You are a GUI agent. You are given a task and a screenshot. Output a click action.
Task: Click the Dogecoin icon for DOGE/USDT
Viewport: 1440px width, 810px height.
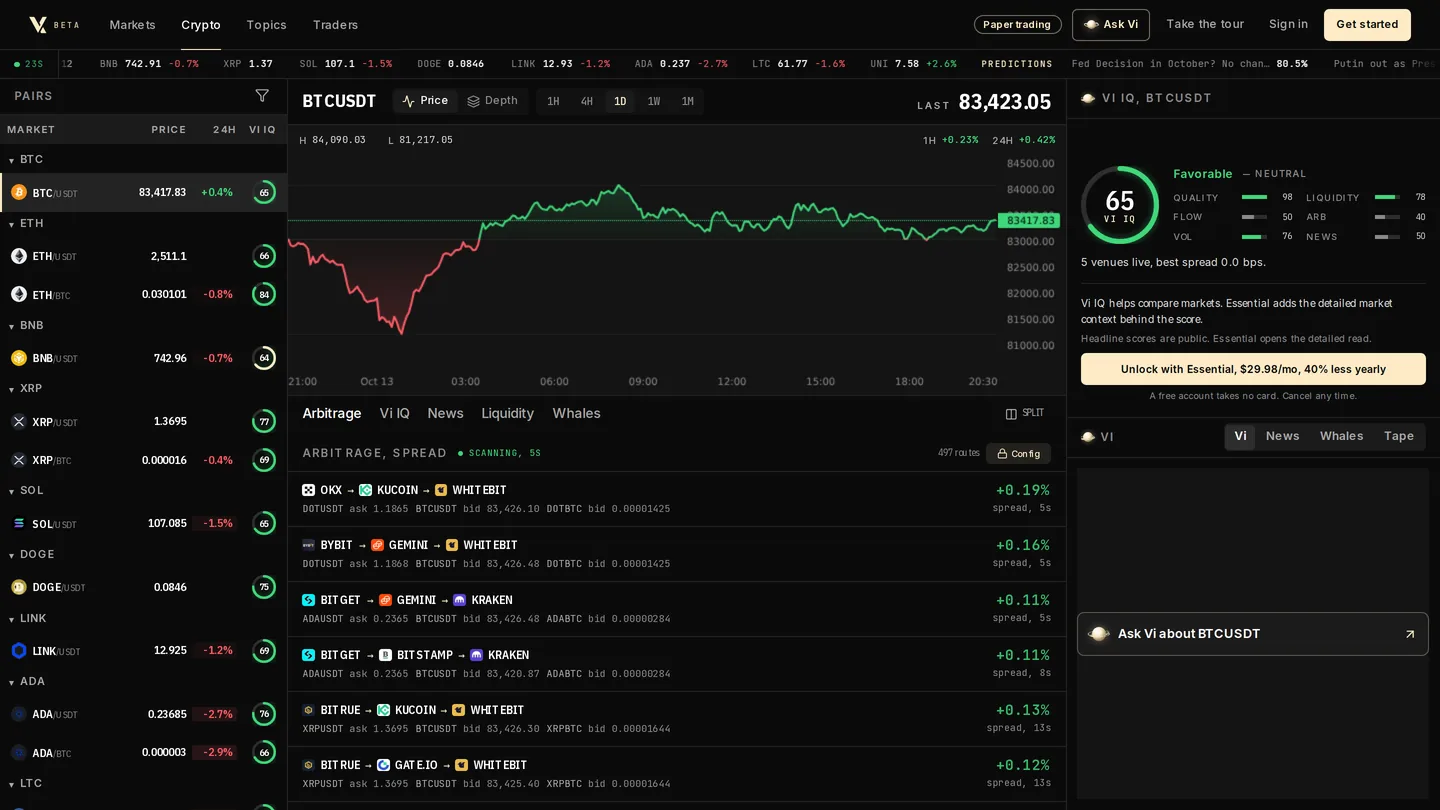18,587
